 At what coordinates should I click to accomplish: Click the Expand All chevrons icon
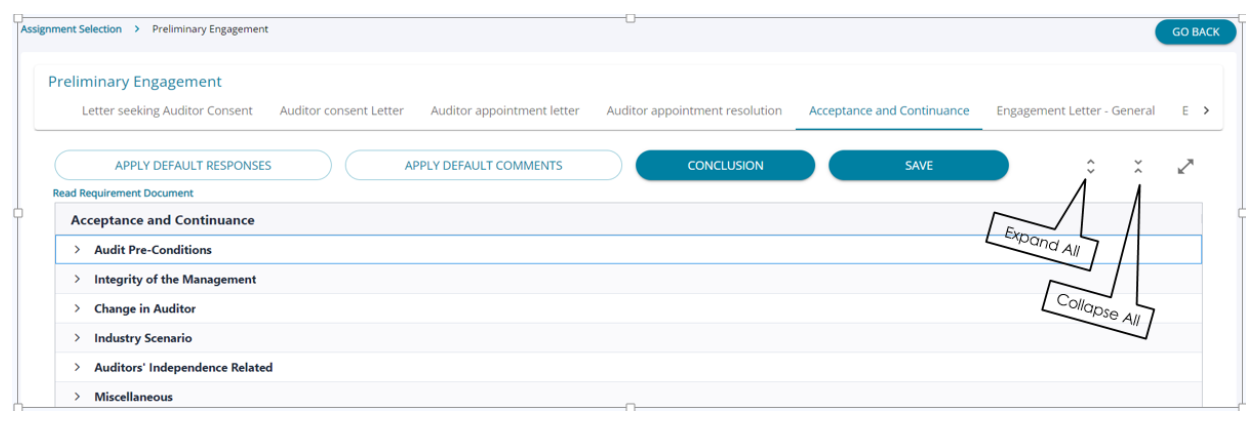tap(1090, 167)
